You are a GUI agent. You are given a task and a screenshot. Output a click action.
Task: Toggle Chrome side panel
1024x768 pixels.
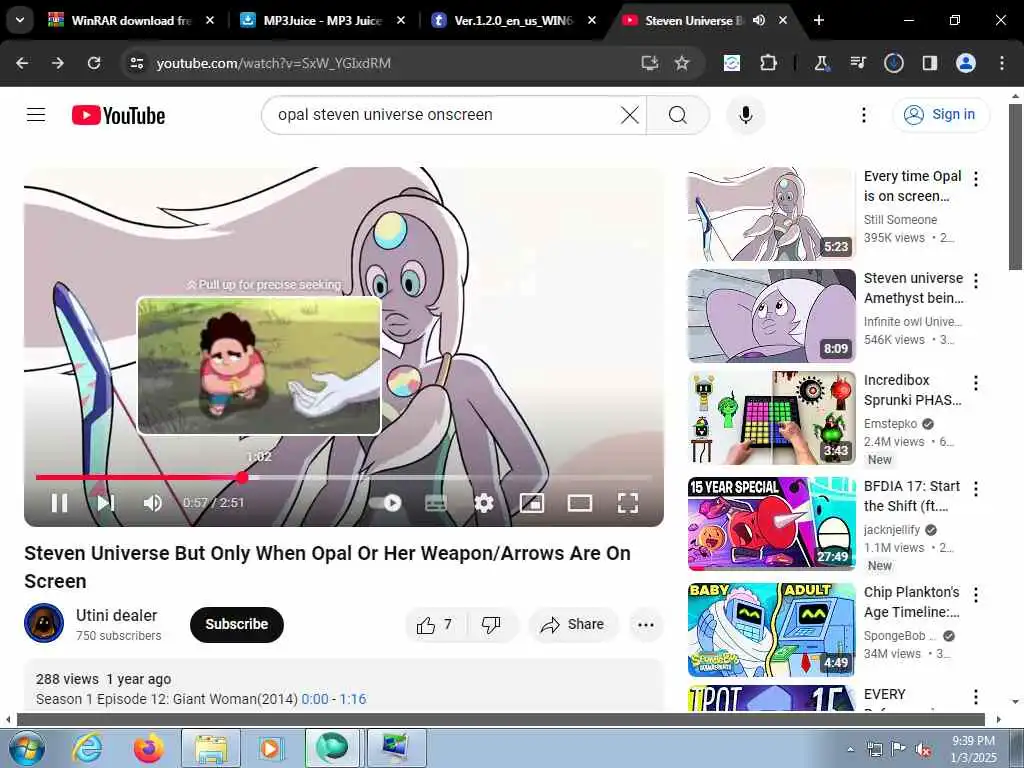point(929,63)
